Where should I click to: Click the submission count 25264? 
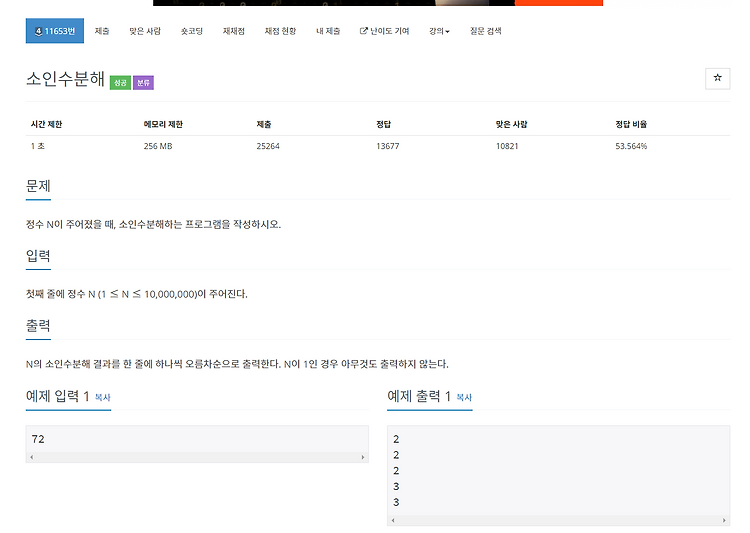click(268, 146)
